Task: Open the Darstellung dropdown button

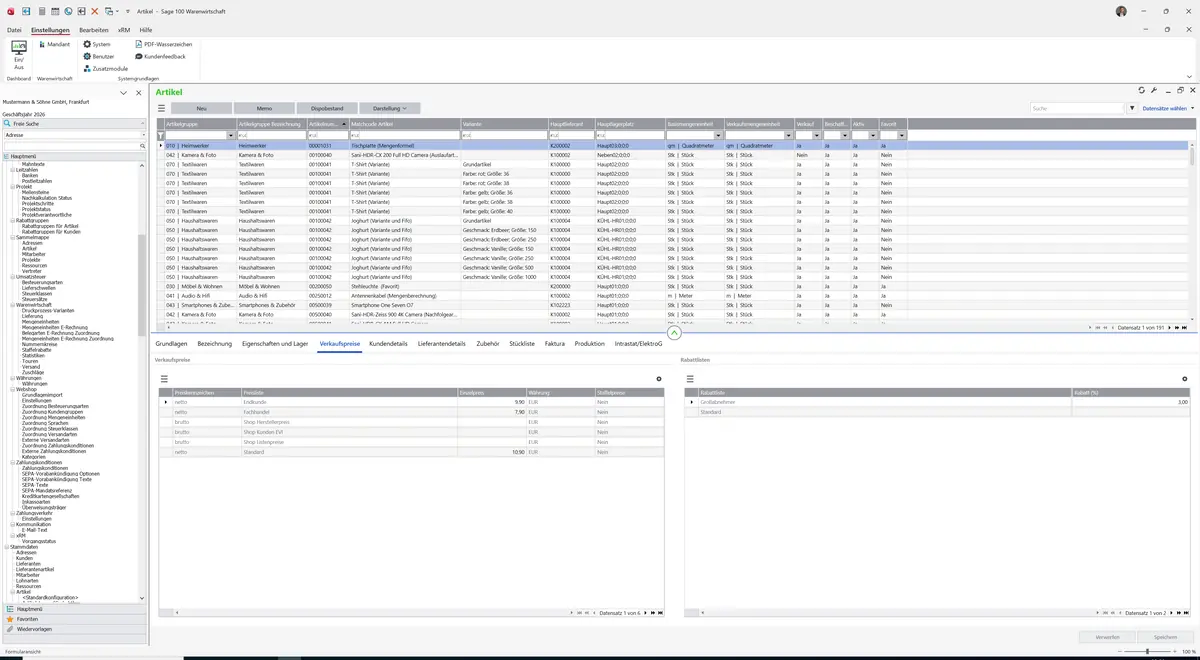Action: (x=390, y=108)
